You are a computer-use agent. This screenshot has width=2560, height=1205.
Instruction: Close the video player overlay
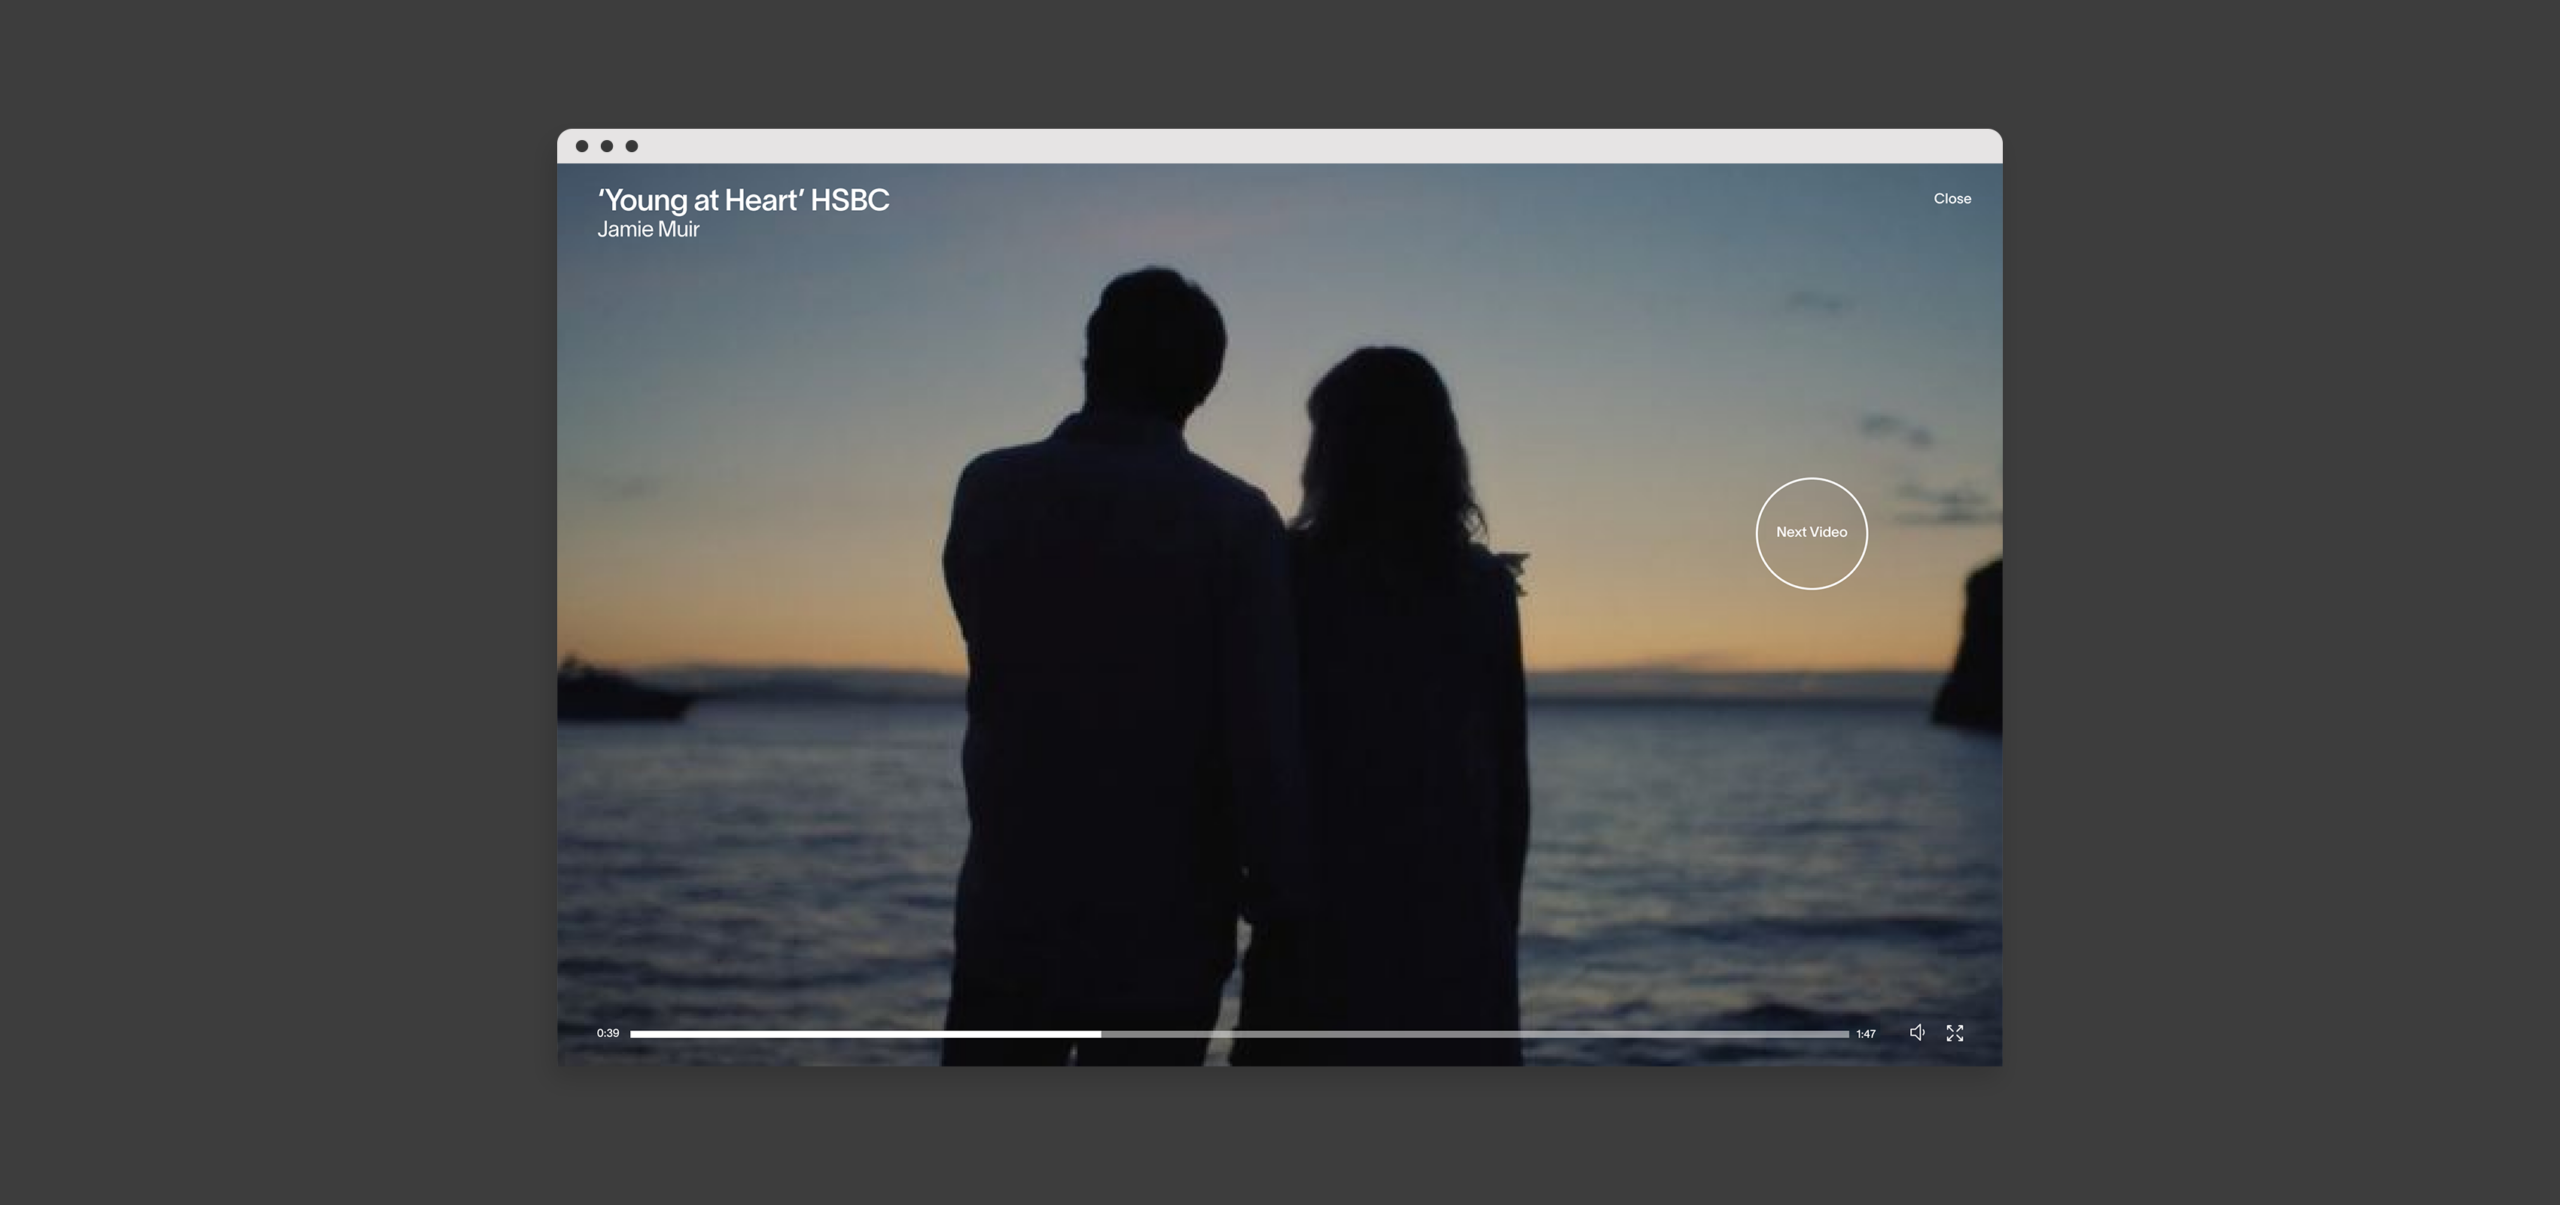coord(1951,199)
